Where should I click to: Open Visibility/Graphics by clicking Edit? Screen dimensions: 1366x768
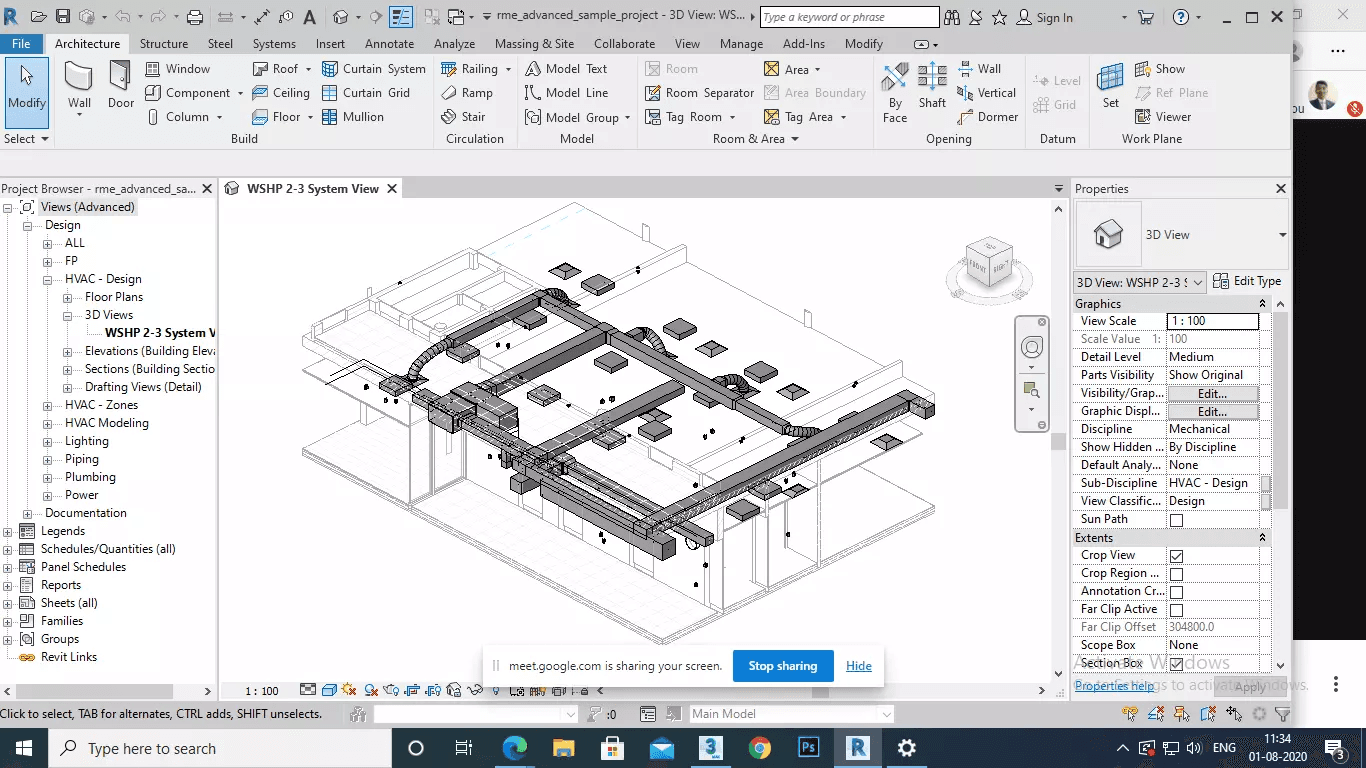pyautogui.click(x=1213, y=392)
